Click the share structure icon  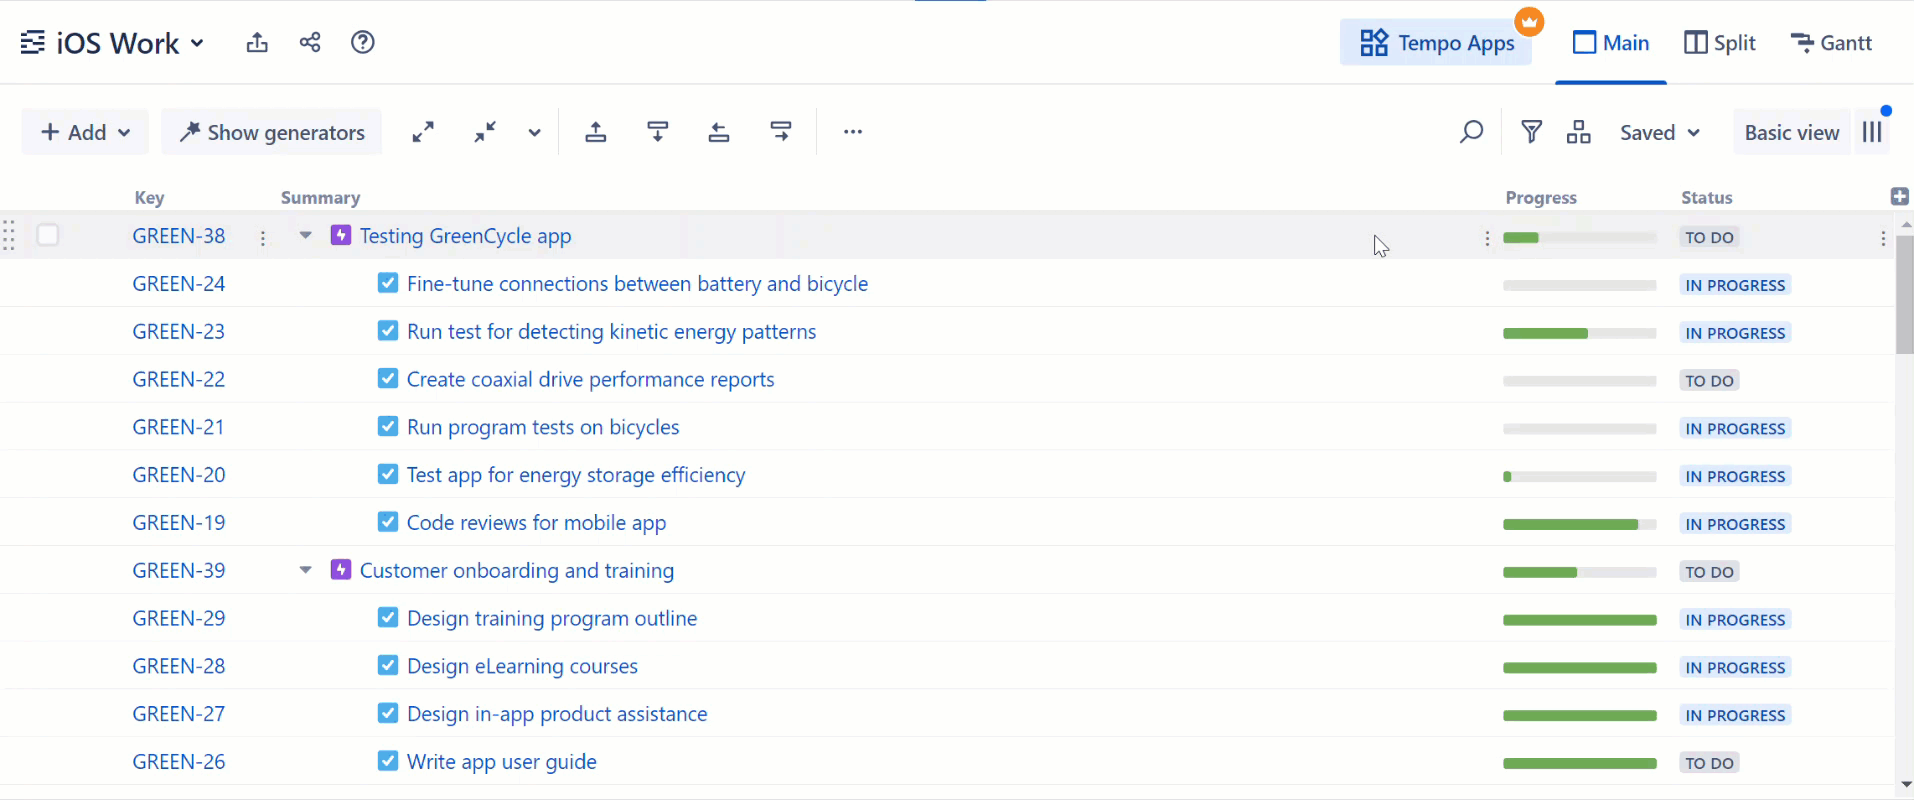tap(310, 42)
